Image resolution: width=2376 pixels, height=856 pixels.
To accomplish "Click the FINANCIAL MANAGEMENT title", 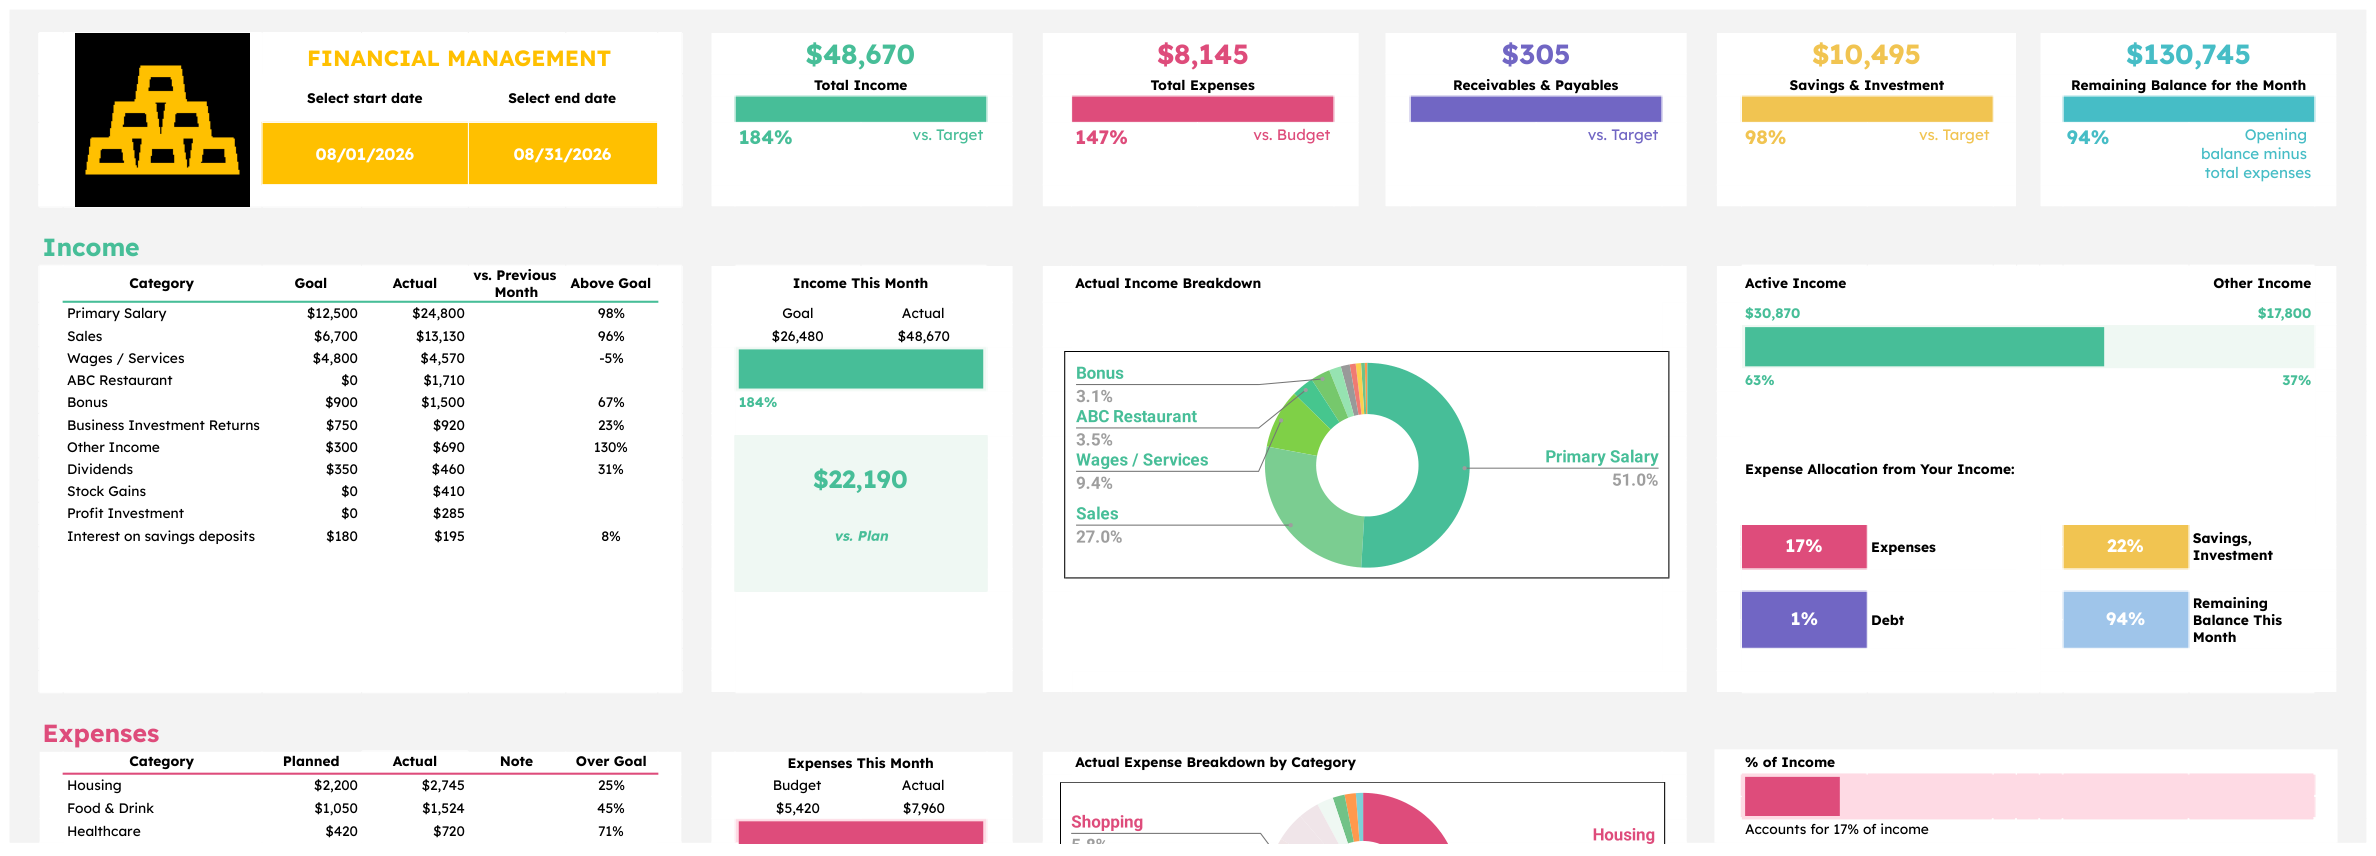I will [x=459, y=59].
